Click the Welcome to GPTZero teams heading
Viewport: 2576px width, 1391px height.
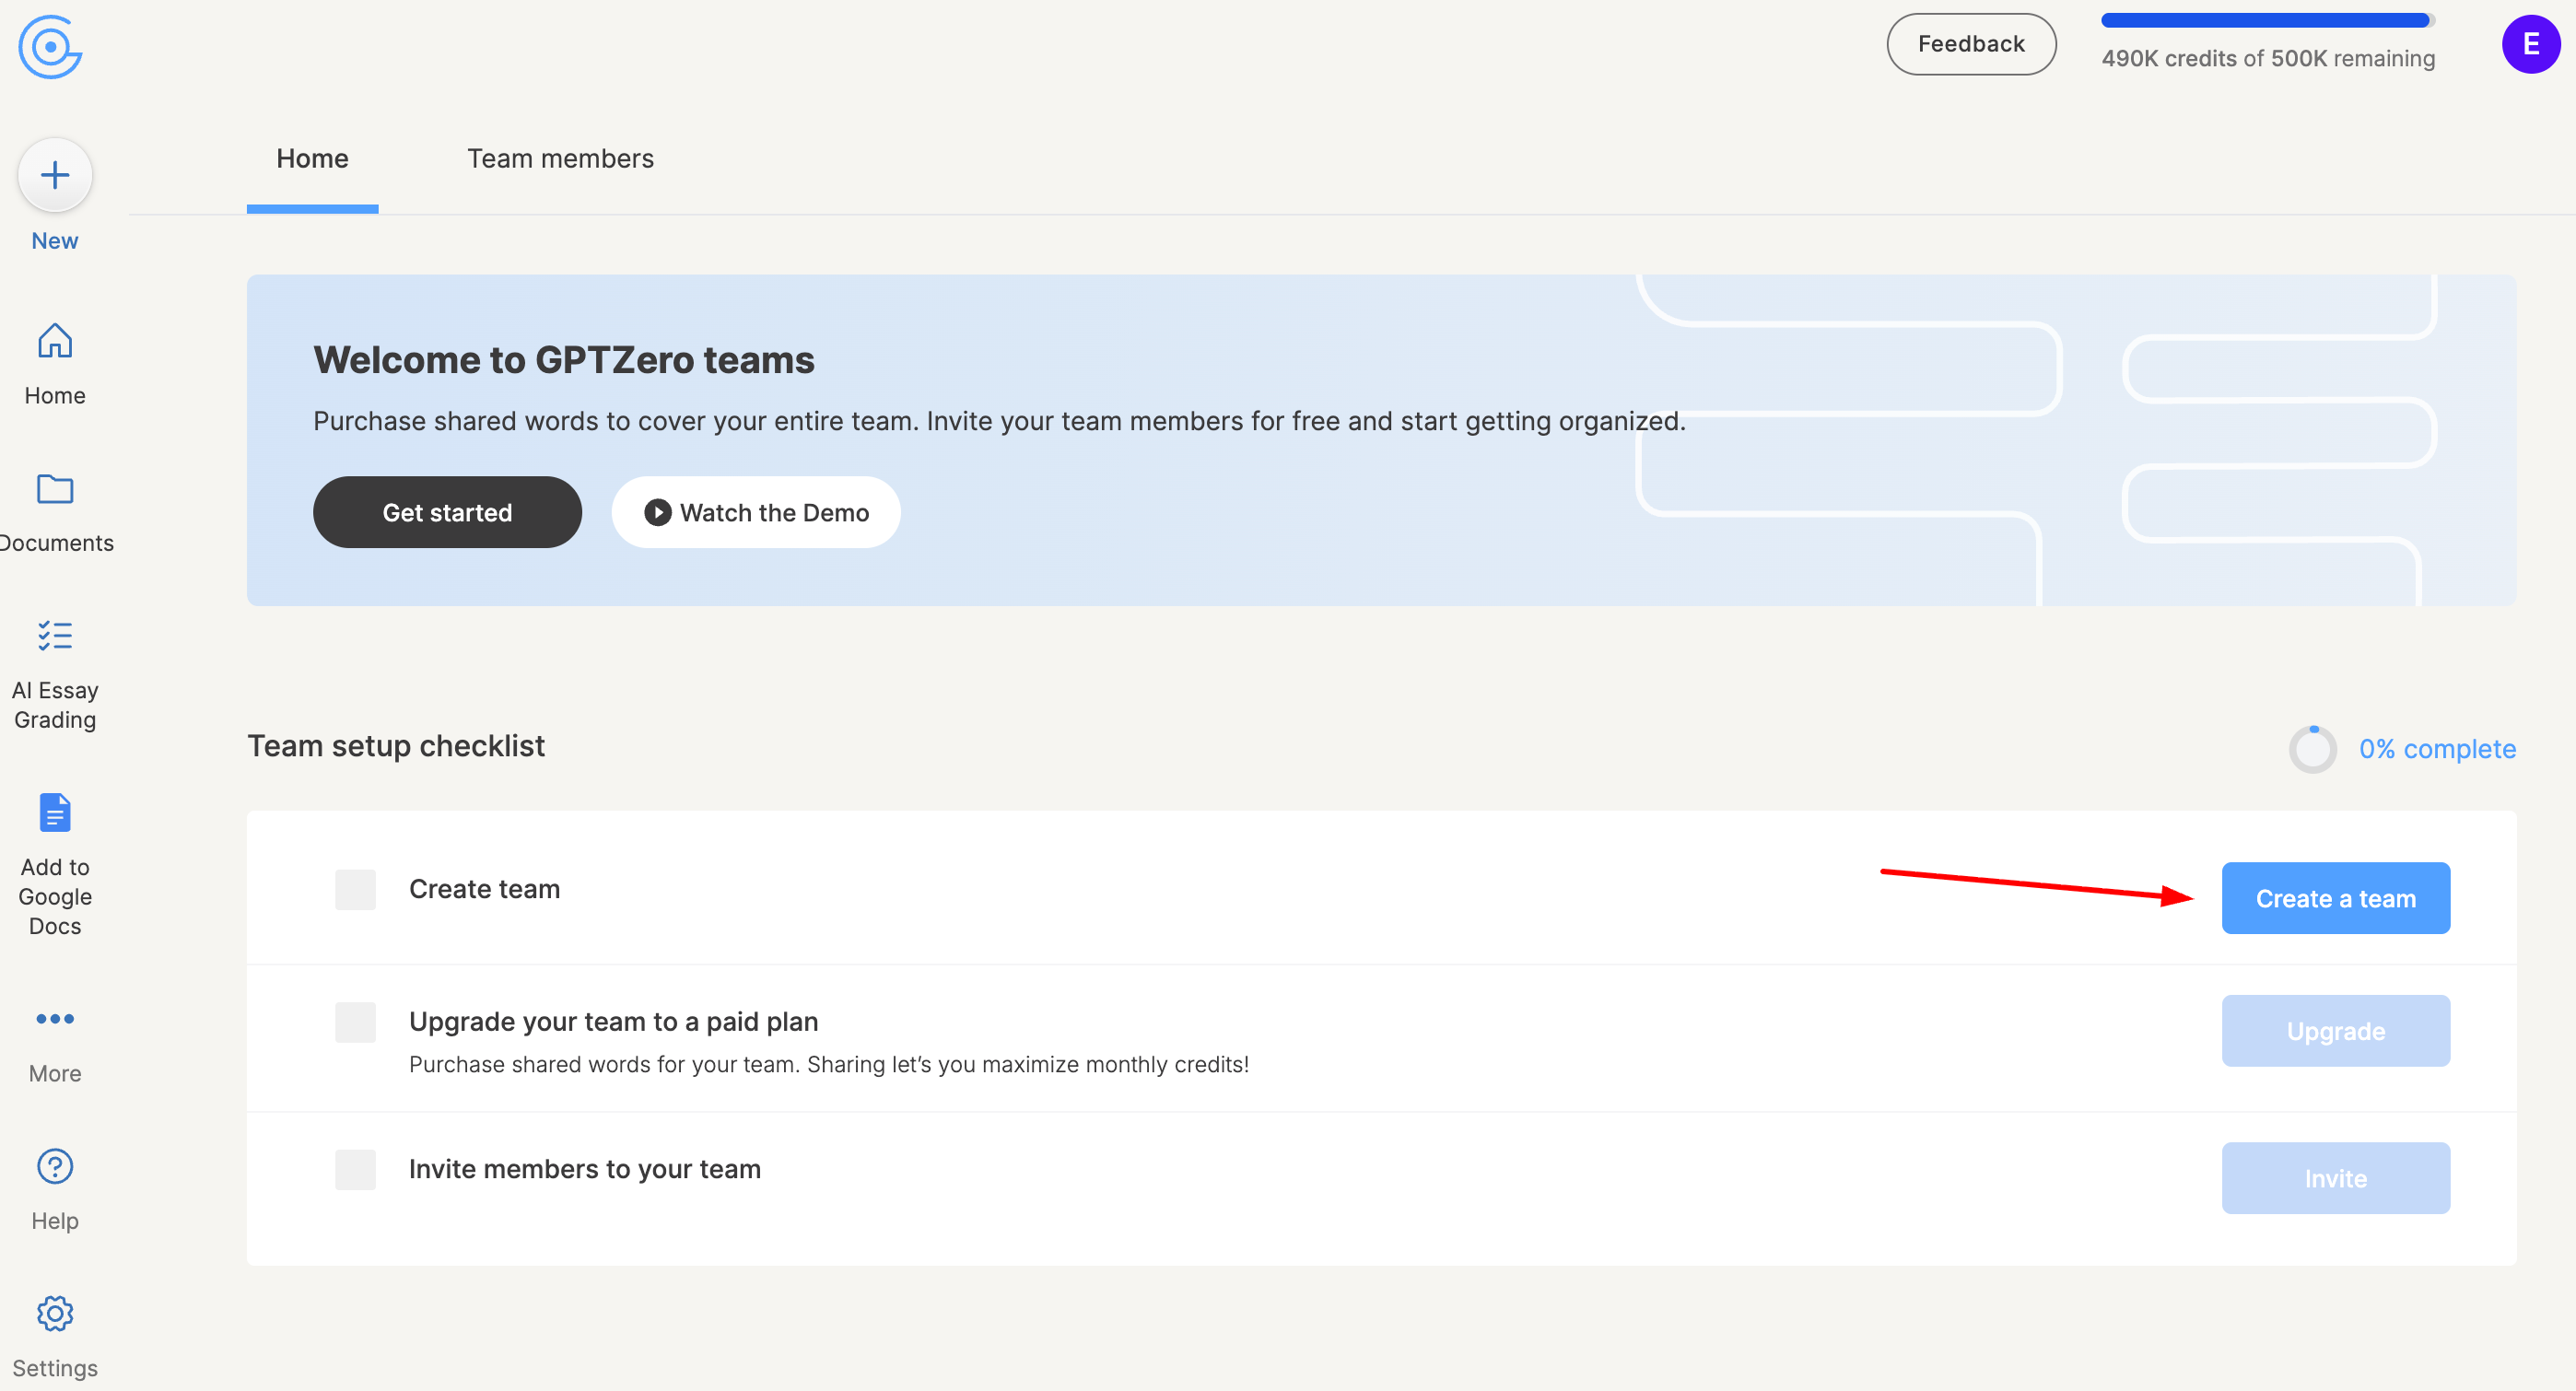[x=564, y=360]
